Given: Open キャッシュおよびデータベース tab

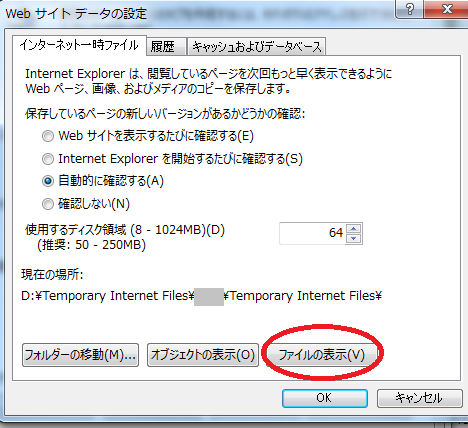Looking at the screenshot, I should tap(257, 47).
